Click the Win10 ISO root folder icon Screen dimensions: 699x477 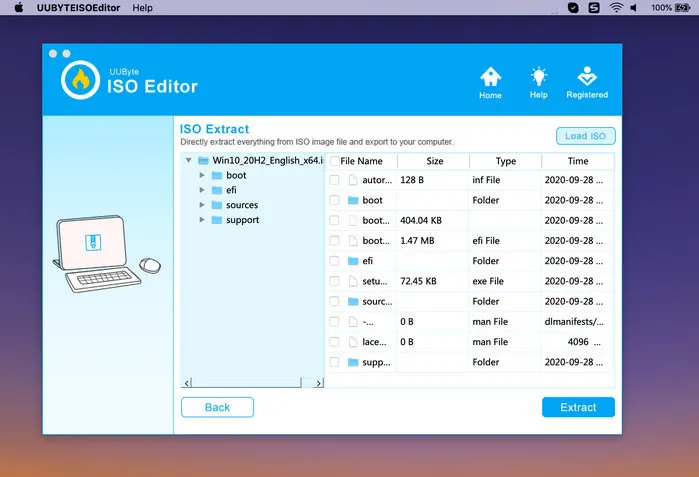tap(203, 160)
